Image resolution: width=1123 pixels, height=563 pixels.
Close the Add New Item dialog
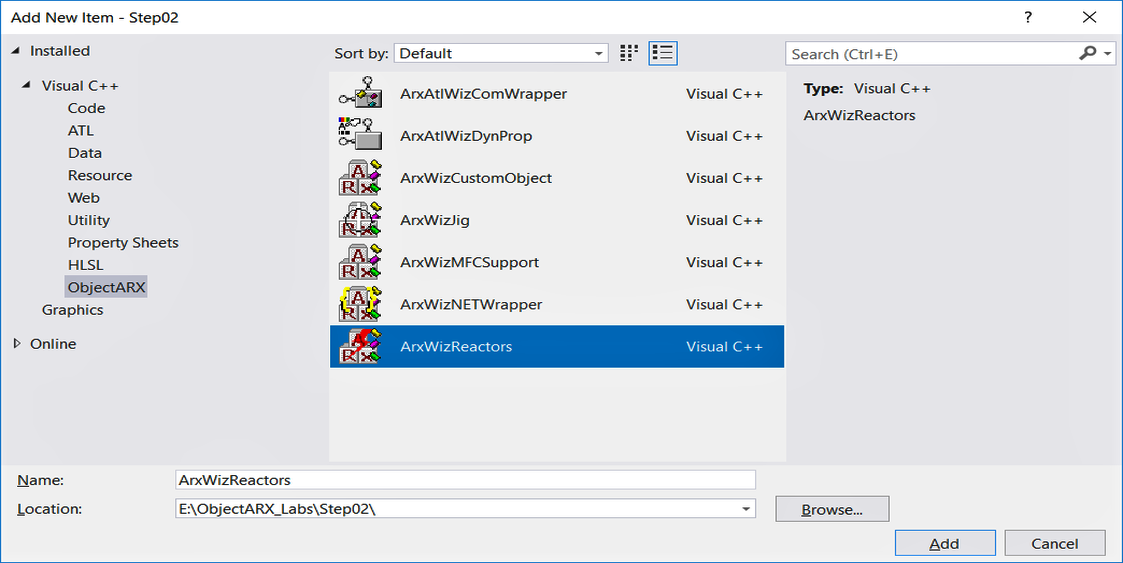point(1089,17)
